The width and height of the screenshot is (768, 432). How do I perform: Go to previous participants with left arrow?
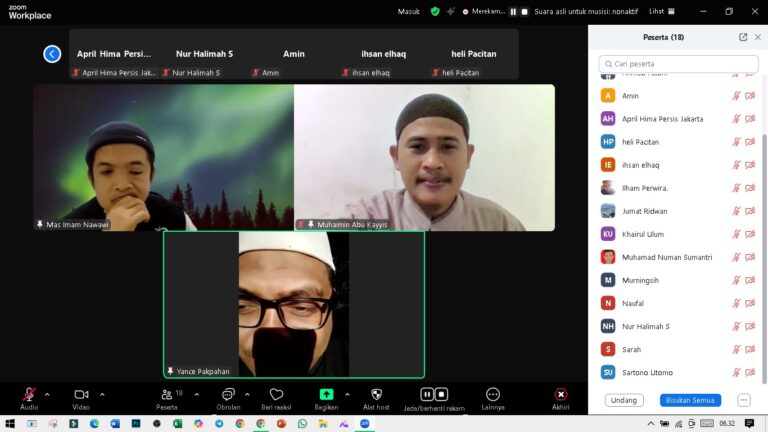[52, 54]
